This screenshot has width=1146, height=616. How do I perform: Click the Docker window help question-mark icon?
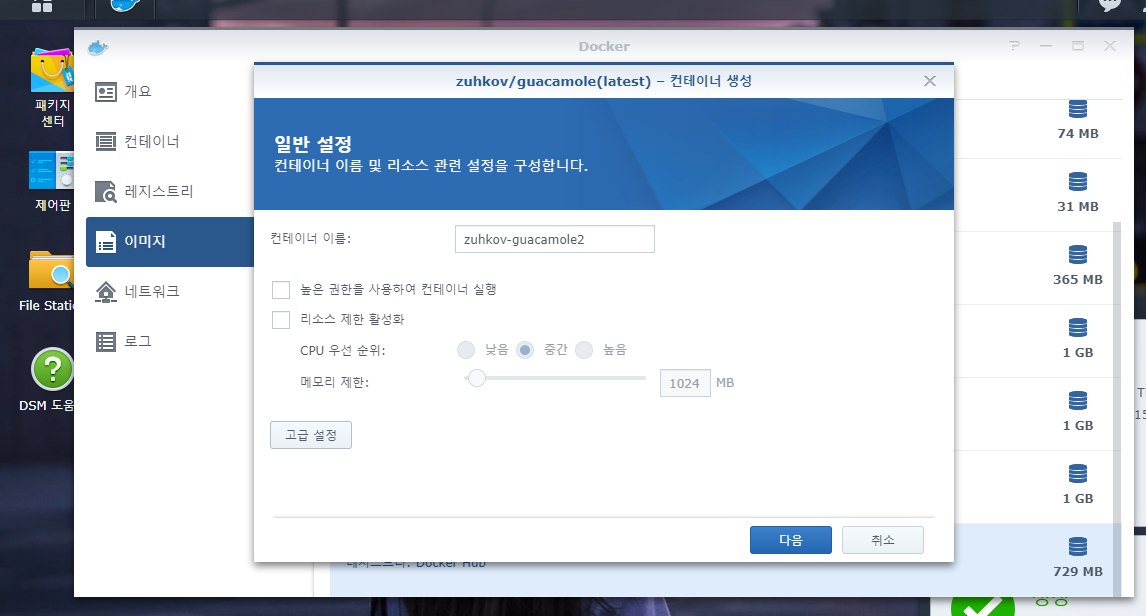tap(1014, 46)
